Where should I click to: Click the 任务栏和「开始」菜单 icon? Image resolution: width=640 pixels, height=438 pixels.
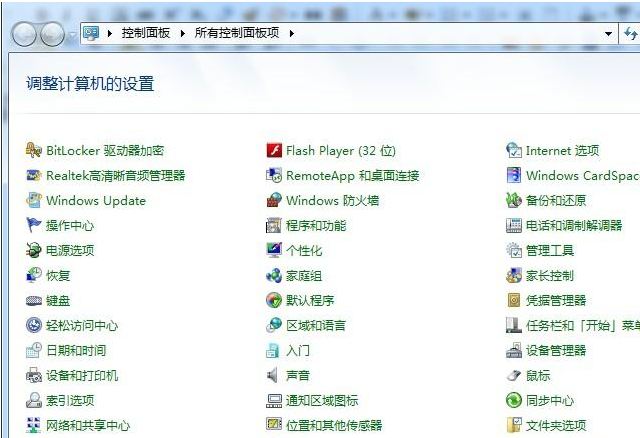(x=514, y=325)
